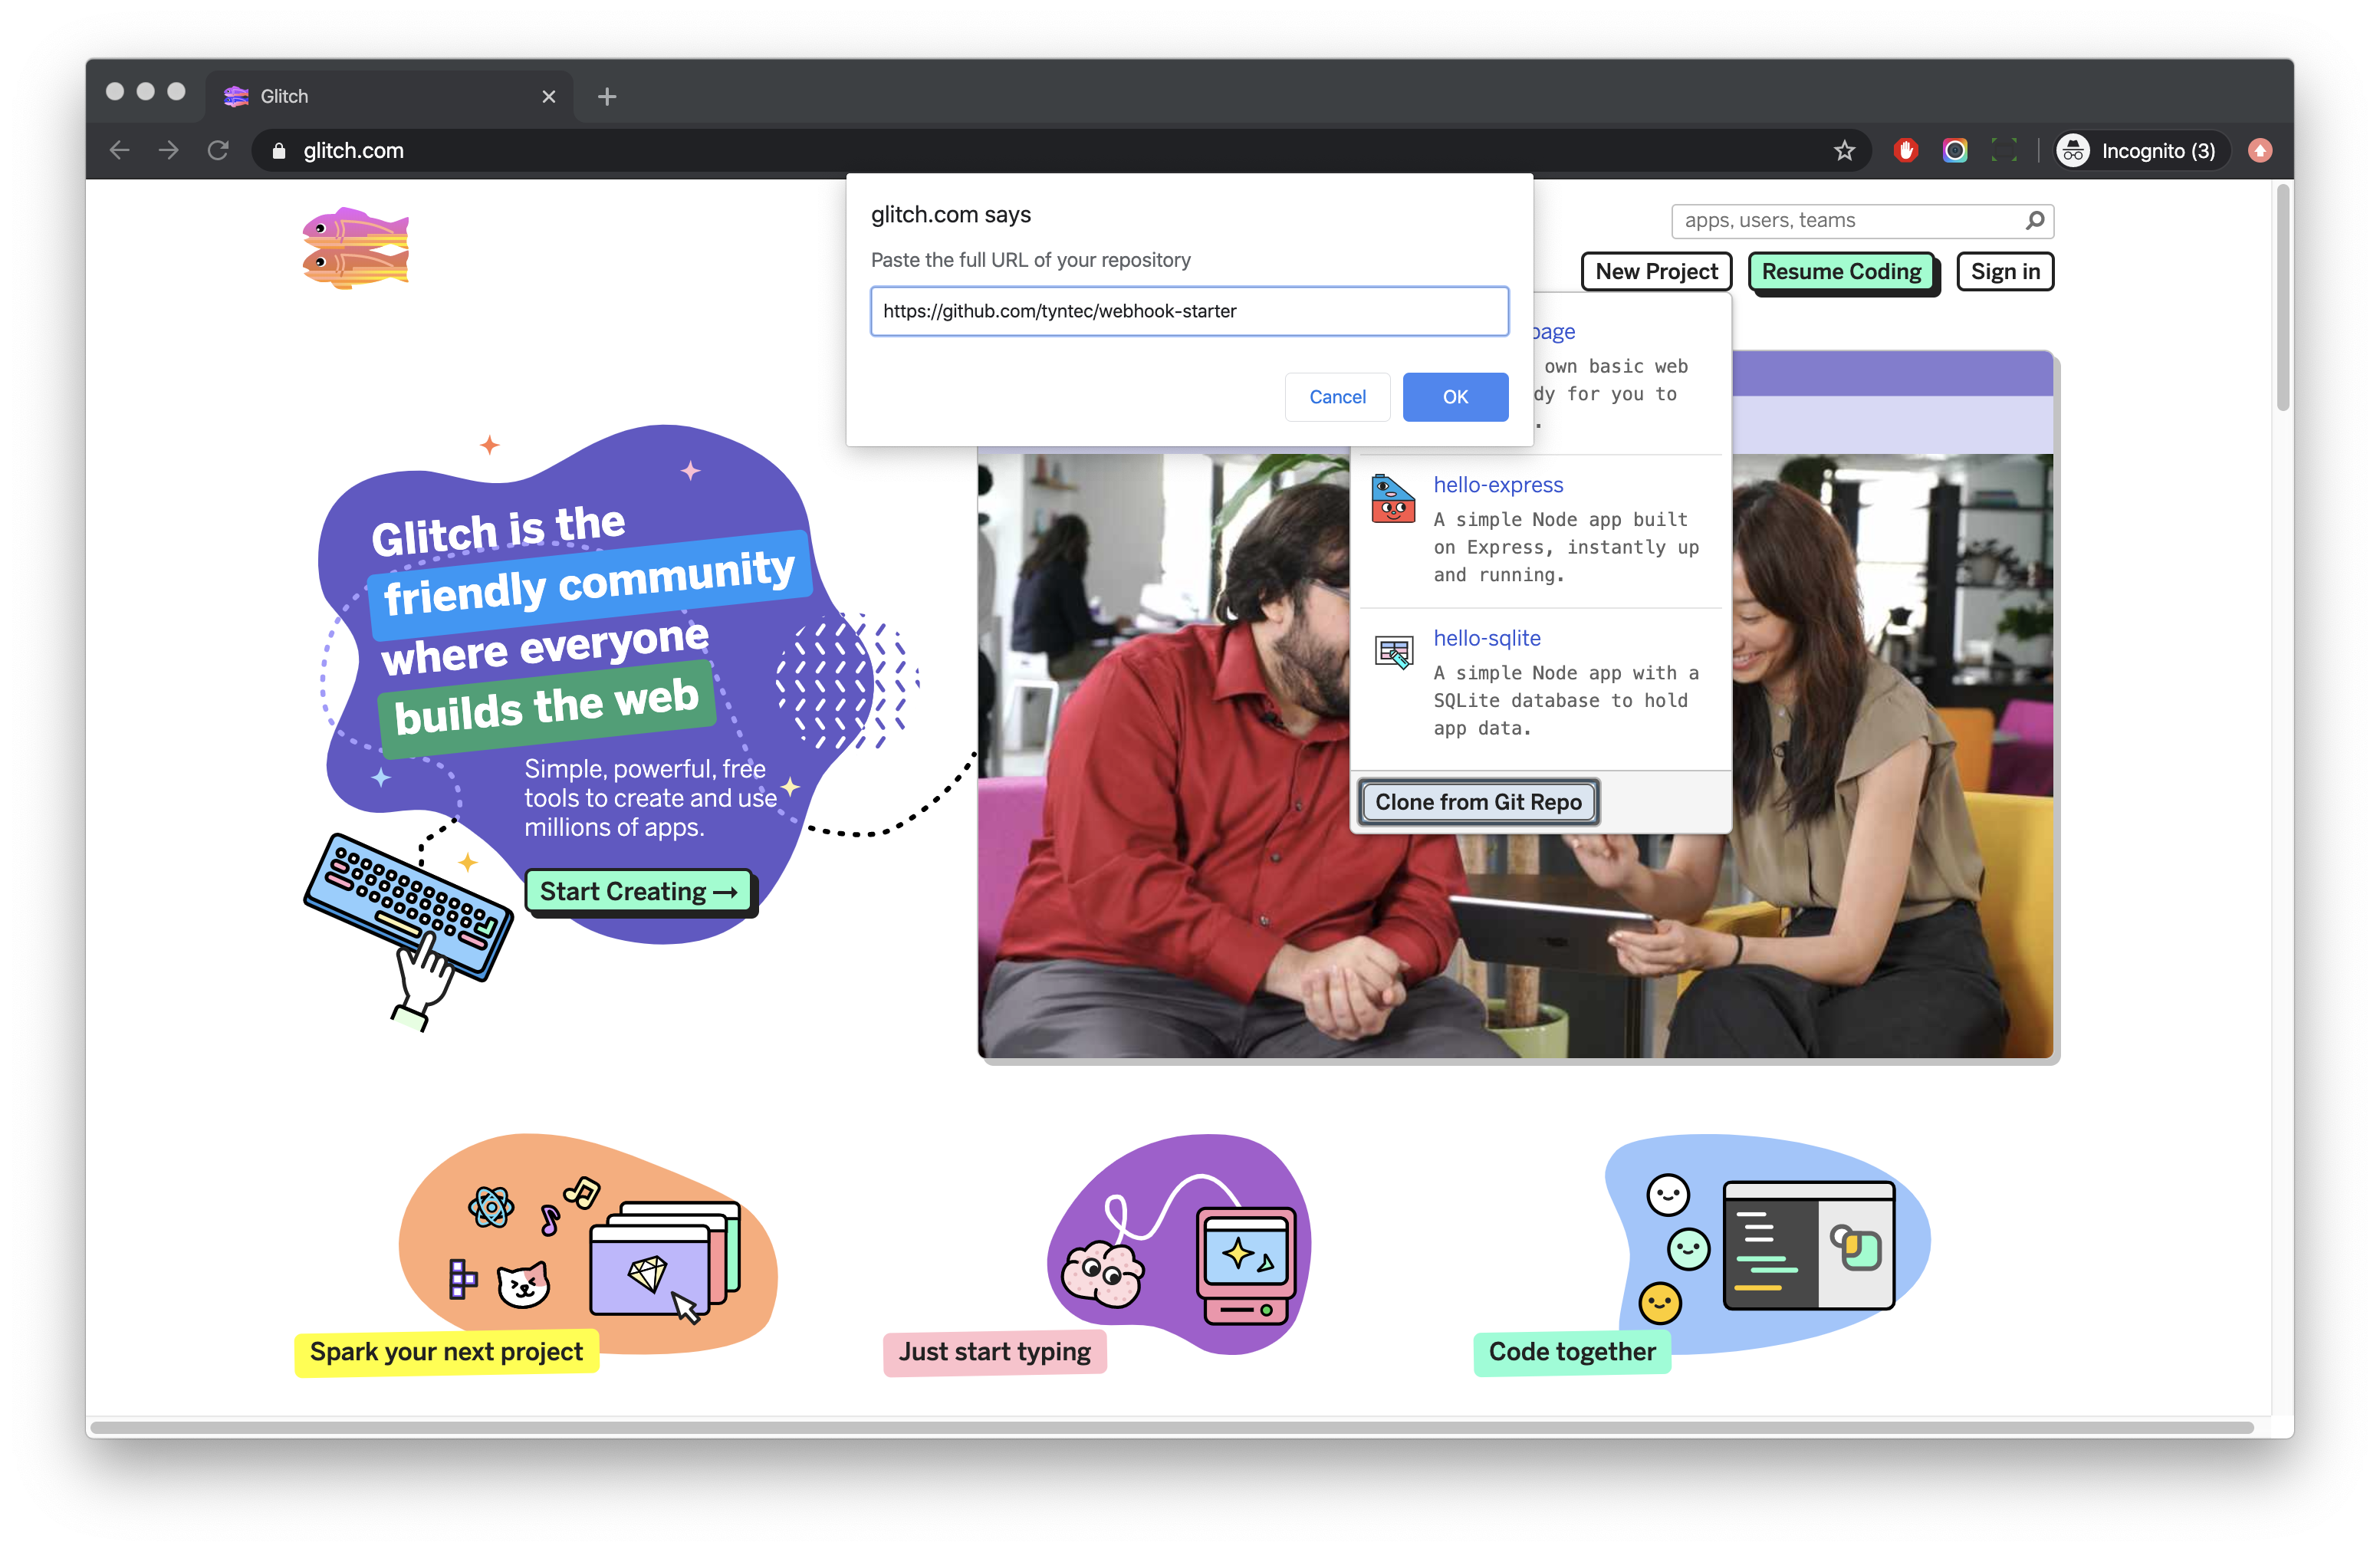Click the browser forward arrow

click(169, 150)
